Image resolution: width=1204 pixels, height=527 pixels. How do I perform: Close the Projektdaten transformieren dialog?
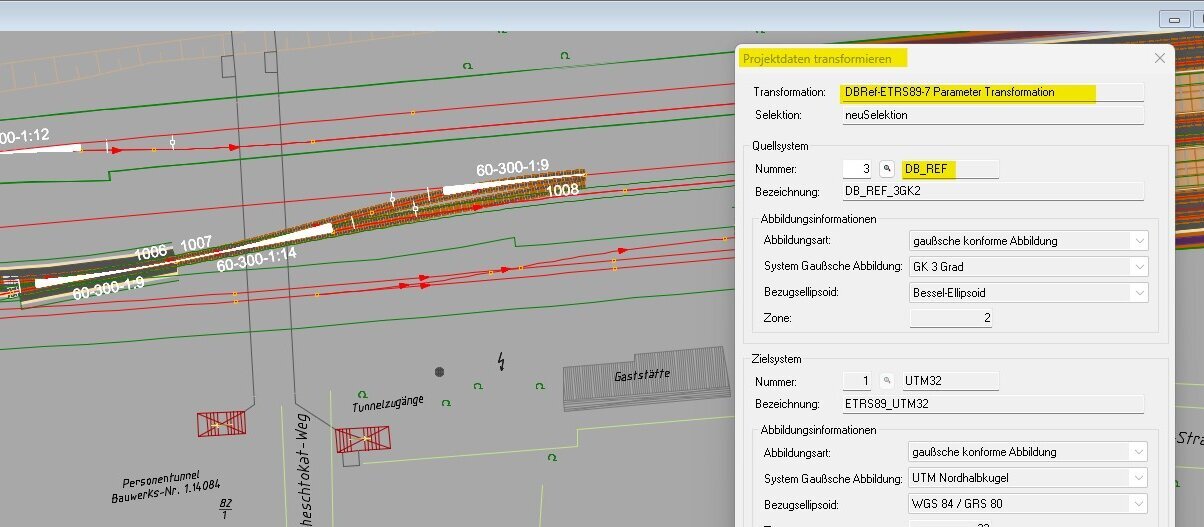coord(1160,58)
